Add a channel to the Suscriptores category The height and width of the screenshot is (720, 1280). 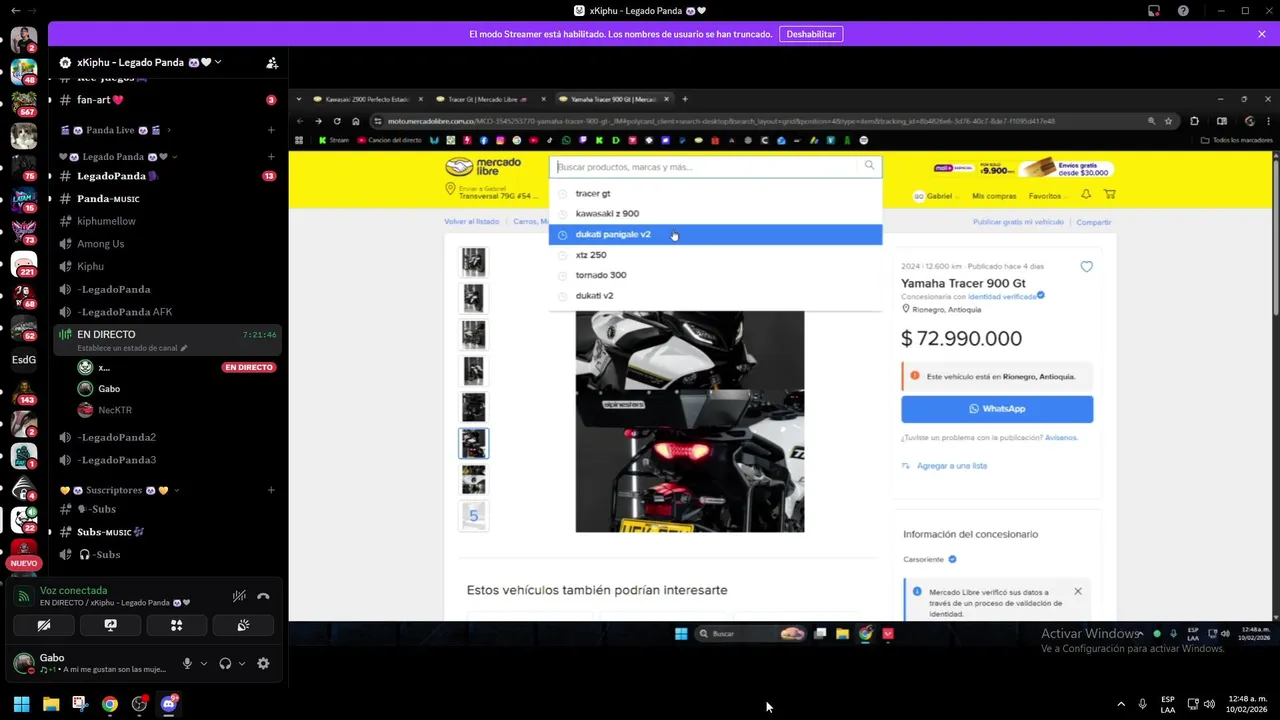coord(271,490)
